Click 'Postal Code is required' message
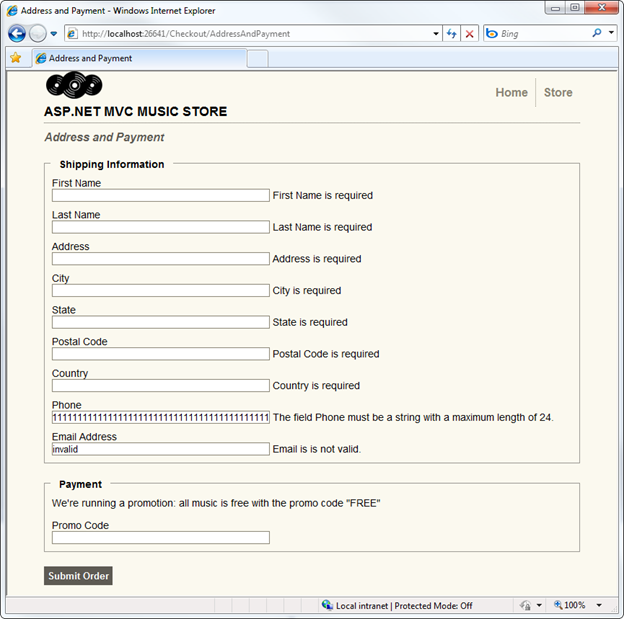The width and height of the screenshot is (624, 619). (x=326, y=354)
